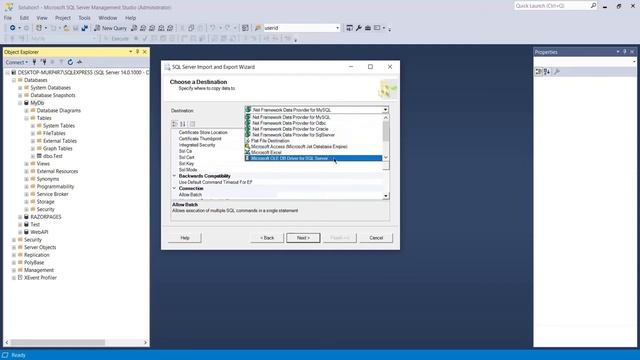Click the Disconnect icon in Object Explorer
The width and height of the screenshot is (640, 360).
(43, 62)
